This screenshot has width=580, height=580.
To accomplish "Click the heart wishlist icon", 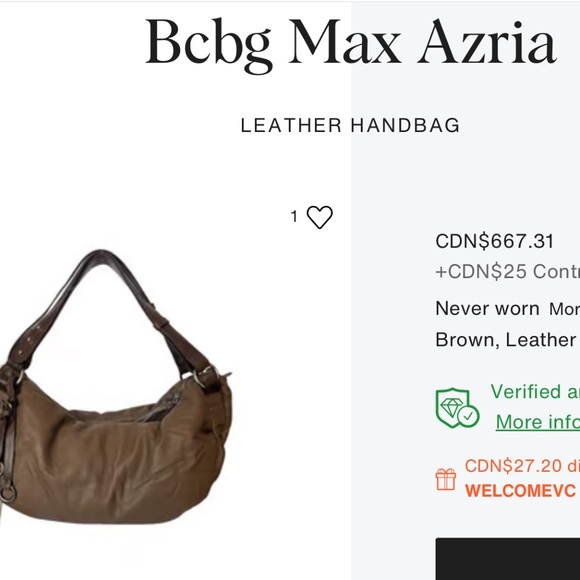I will click(320, 217).
